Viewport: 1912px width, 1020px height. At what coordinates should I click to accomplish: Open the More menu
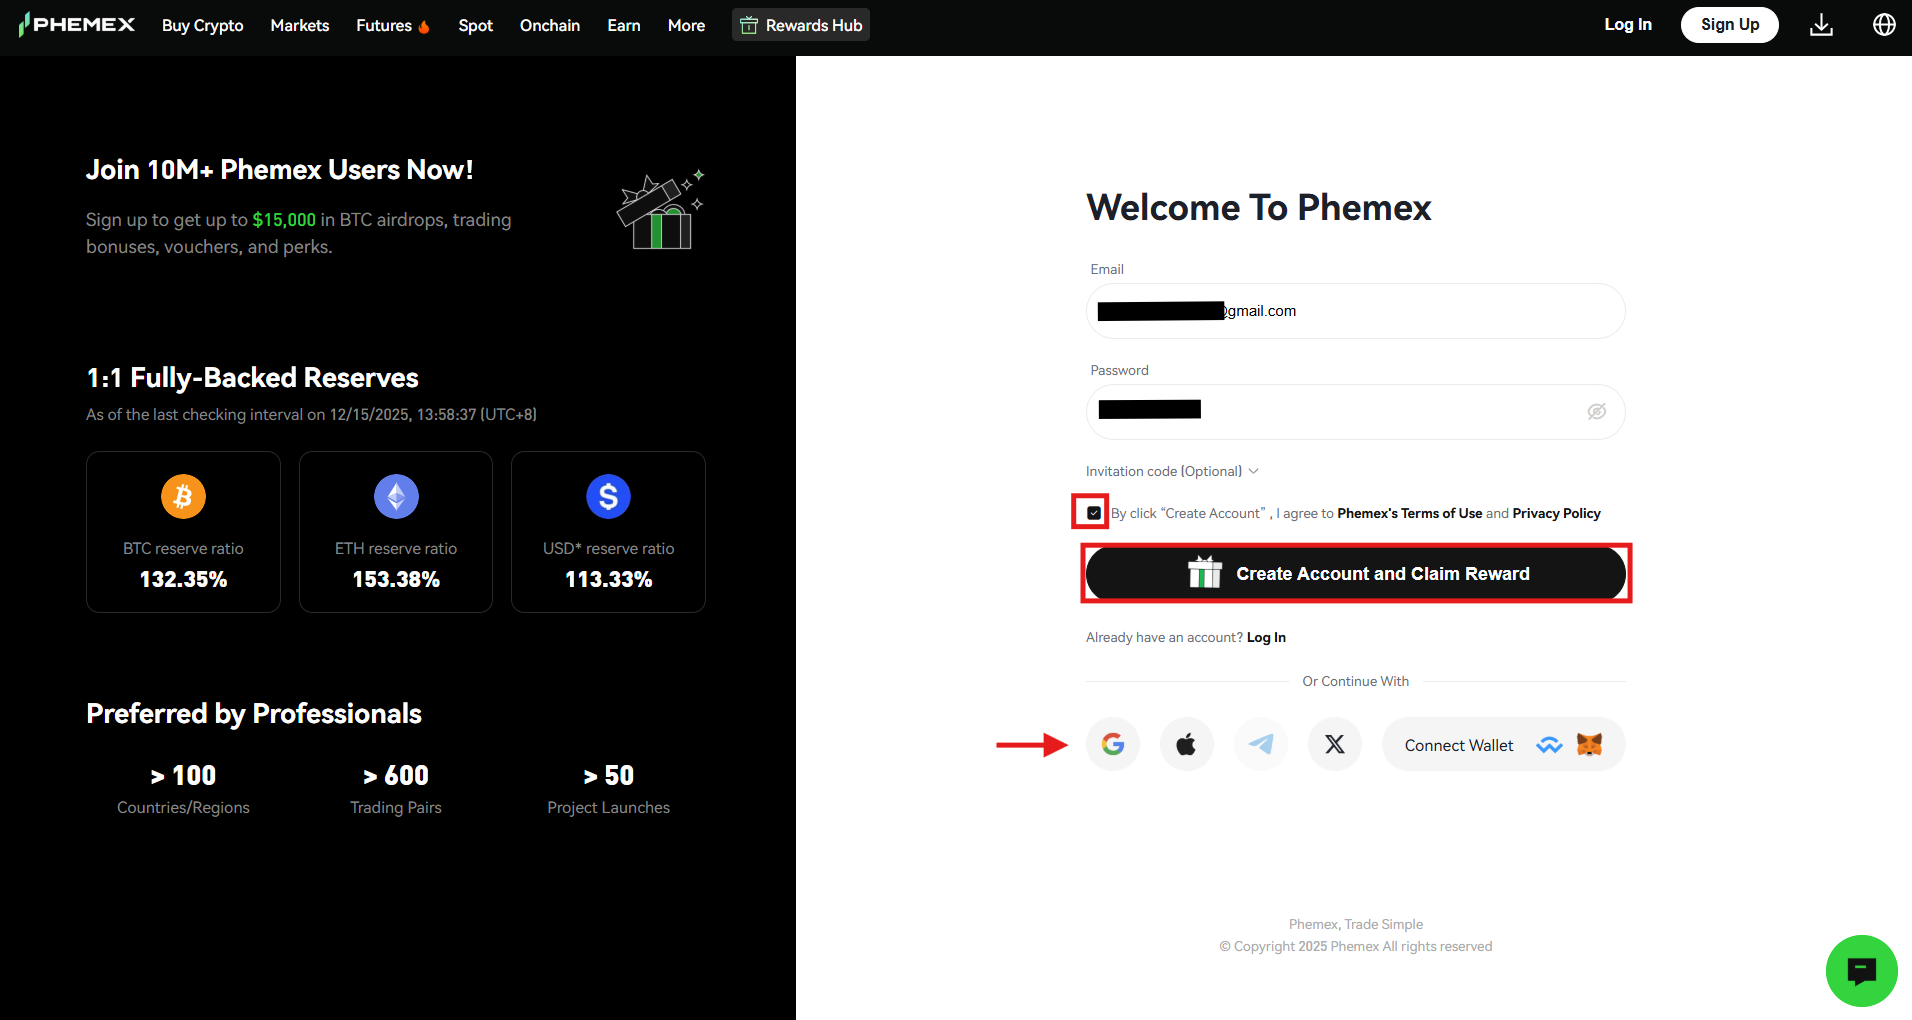pyautogui.click(x=686, y=25)
